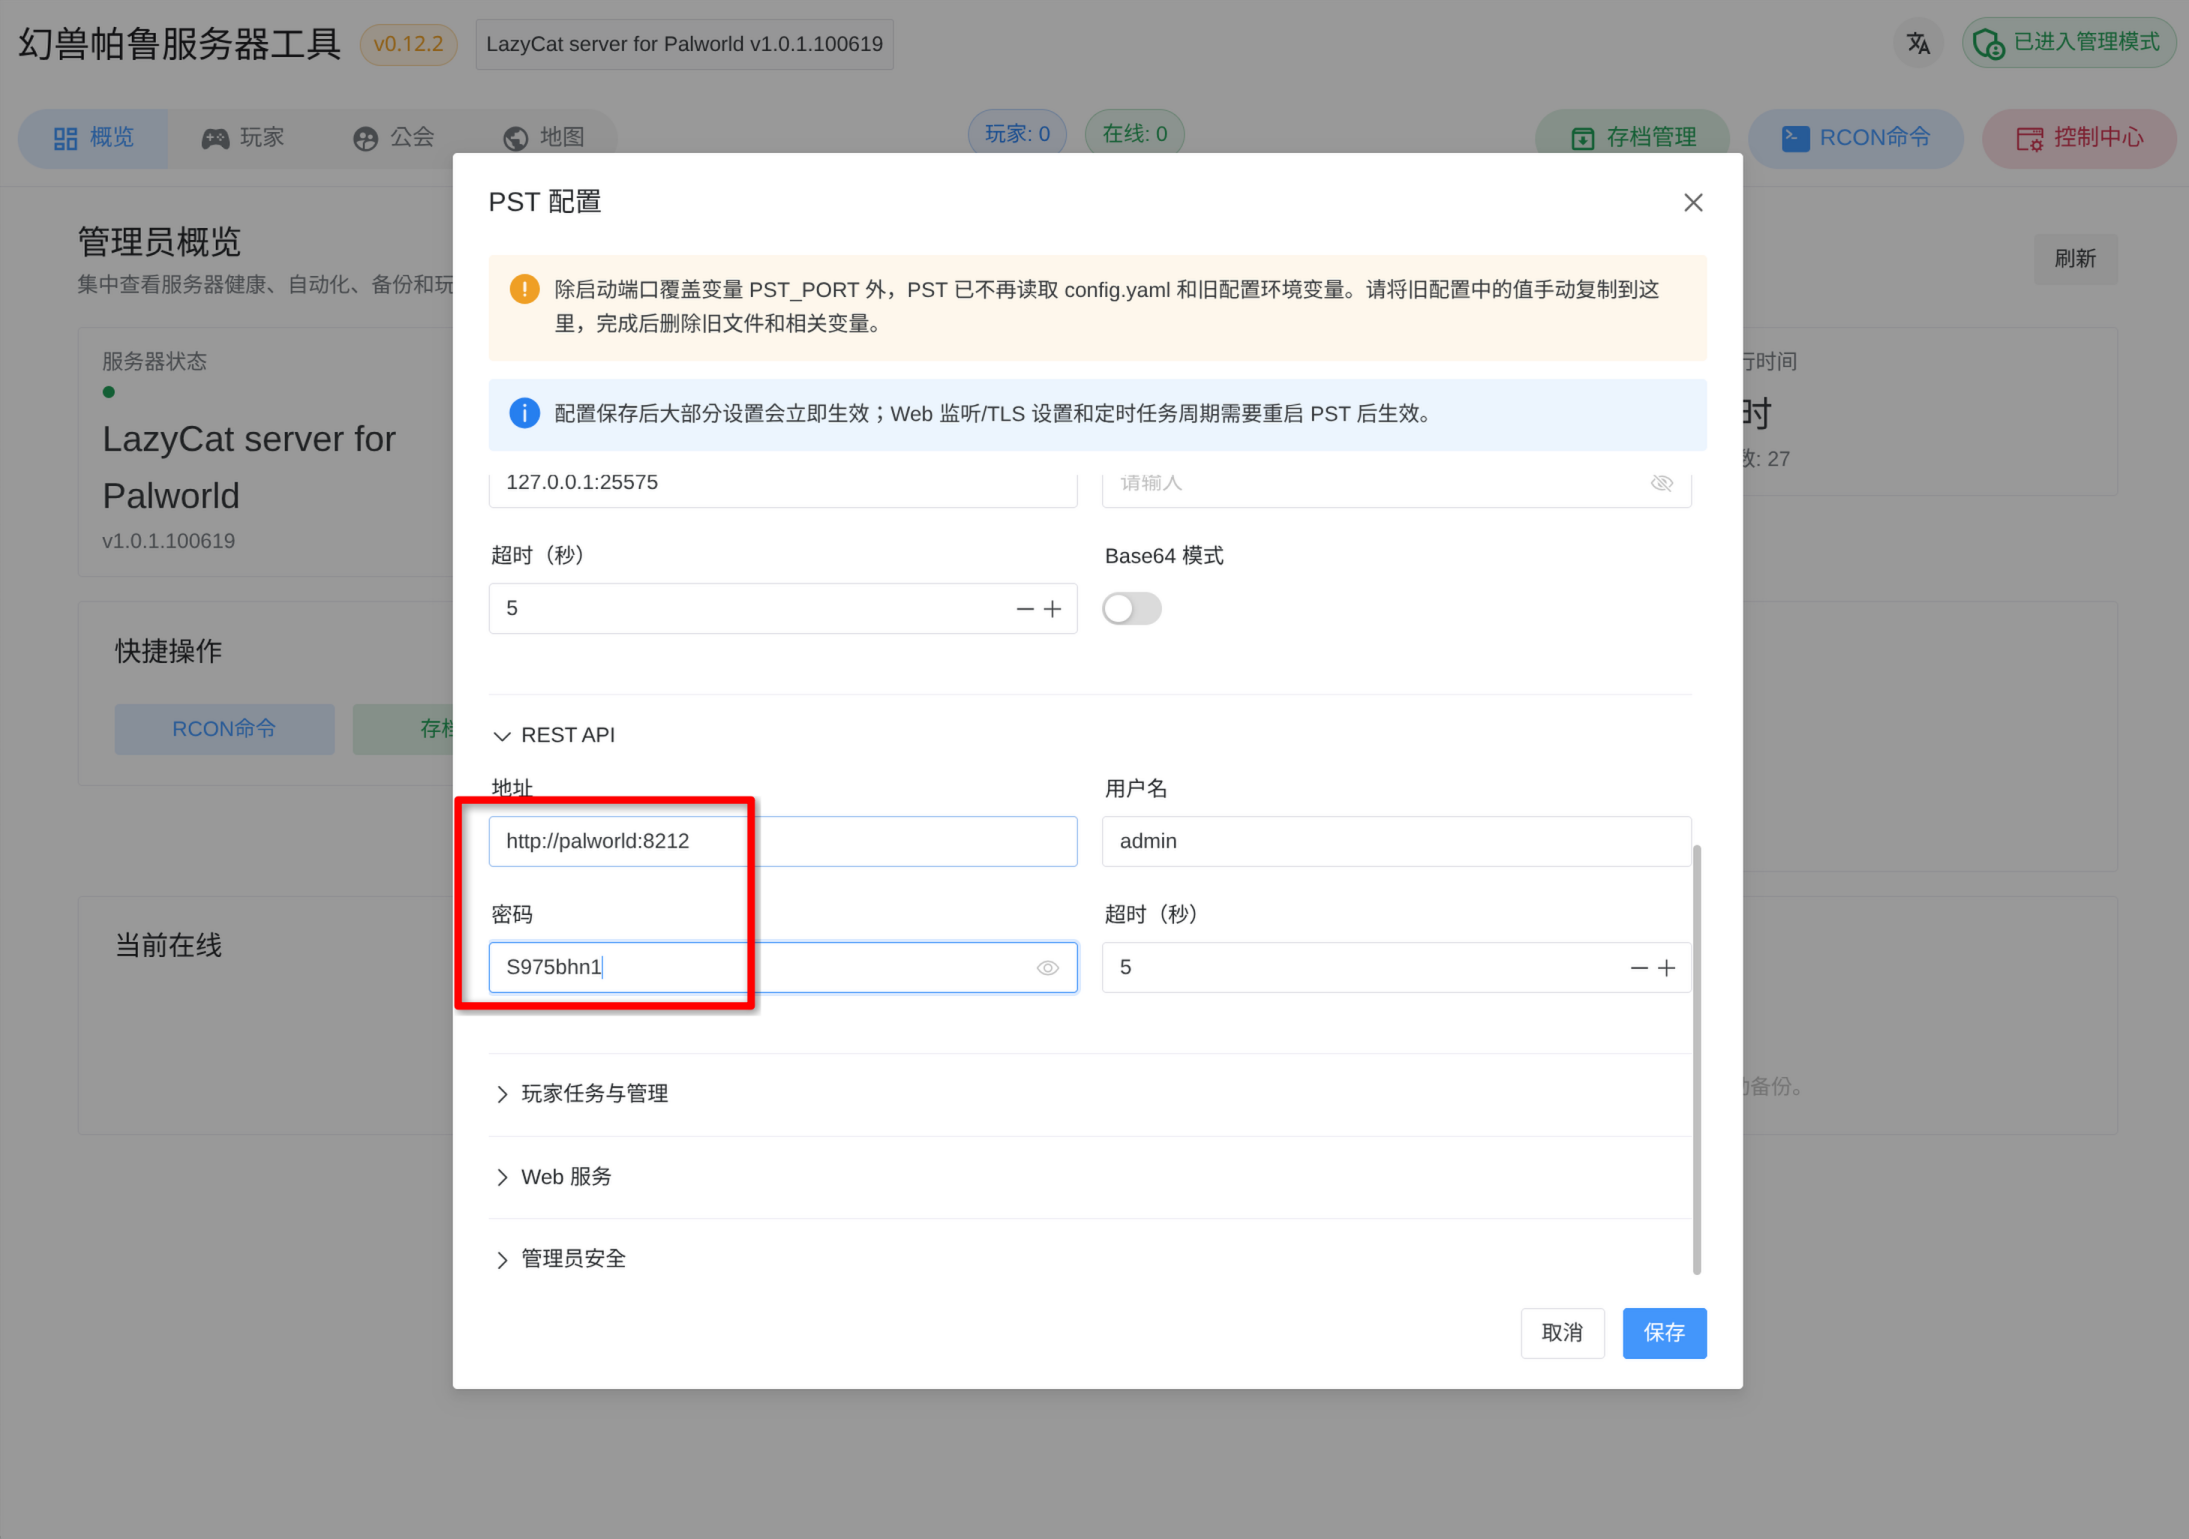Open the 控制中心 button
This screenshot has height=1539, width=2189.
pyautogui.click(x=2079, y=138)
